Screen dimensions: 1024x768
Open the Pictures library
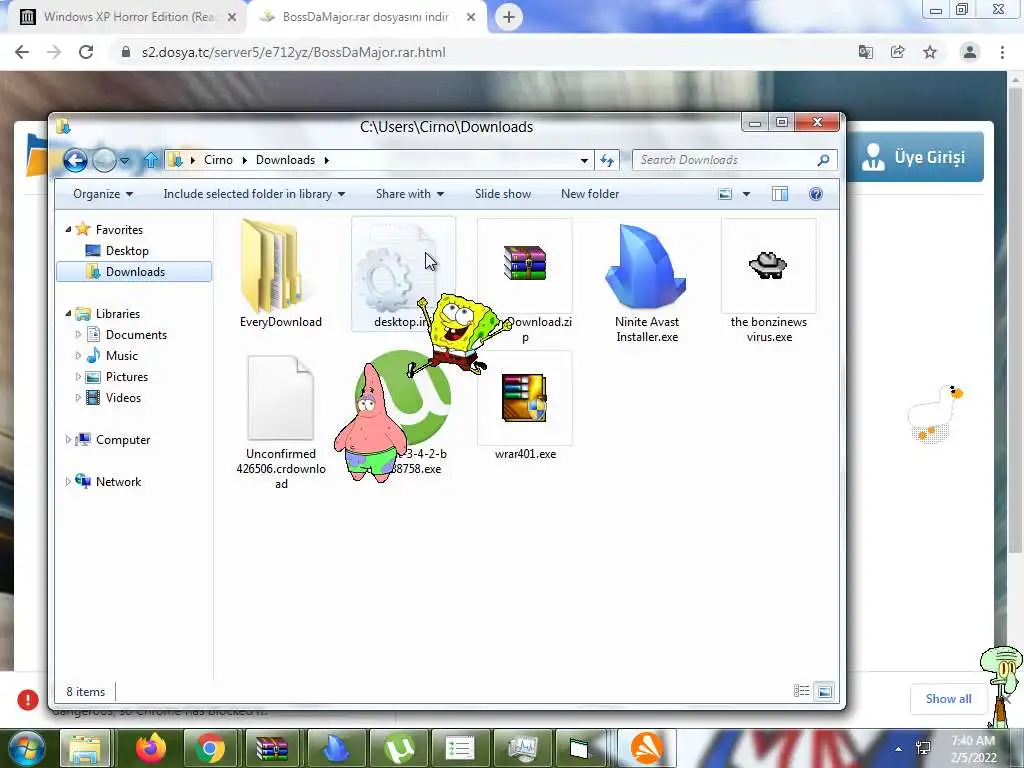point(127,377)
